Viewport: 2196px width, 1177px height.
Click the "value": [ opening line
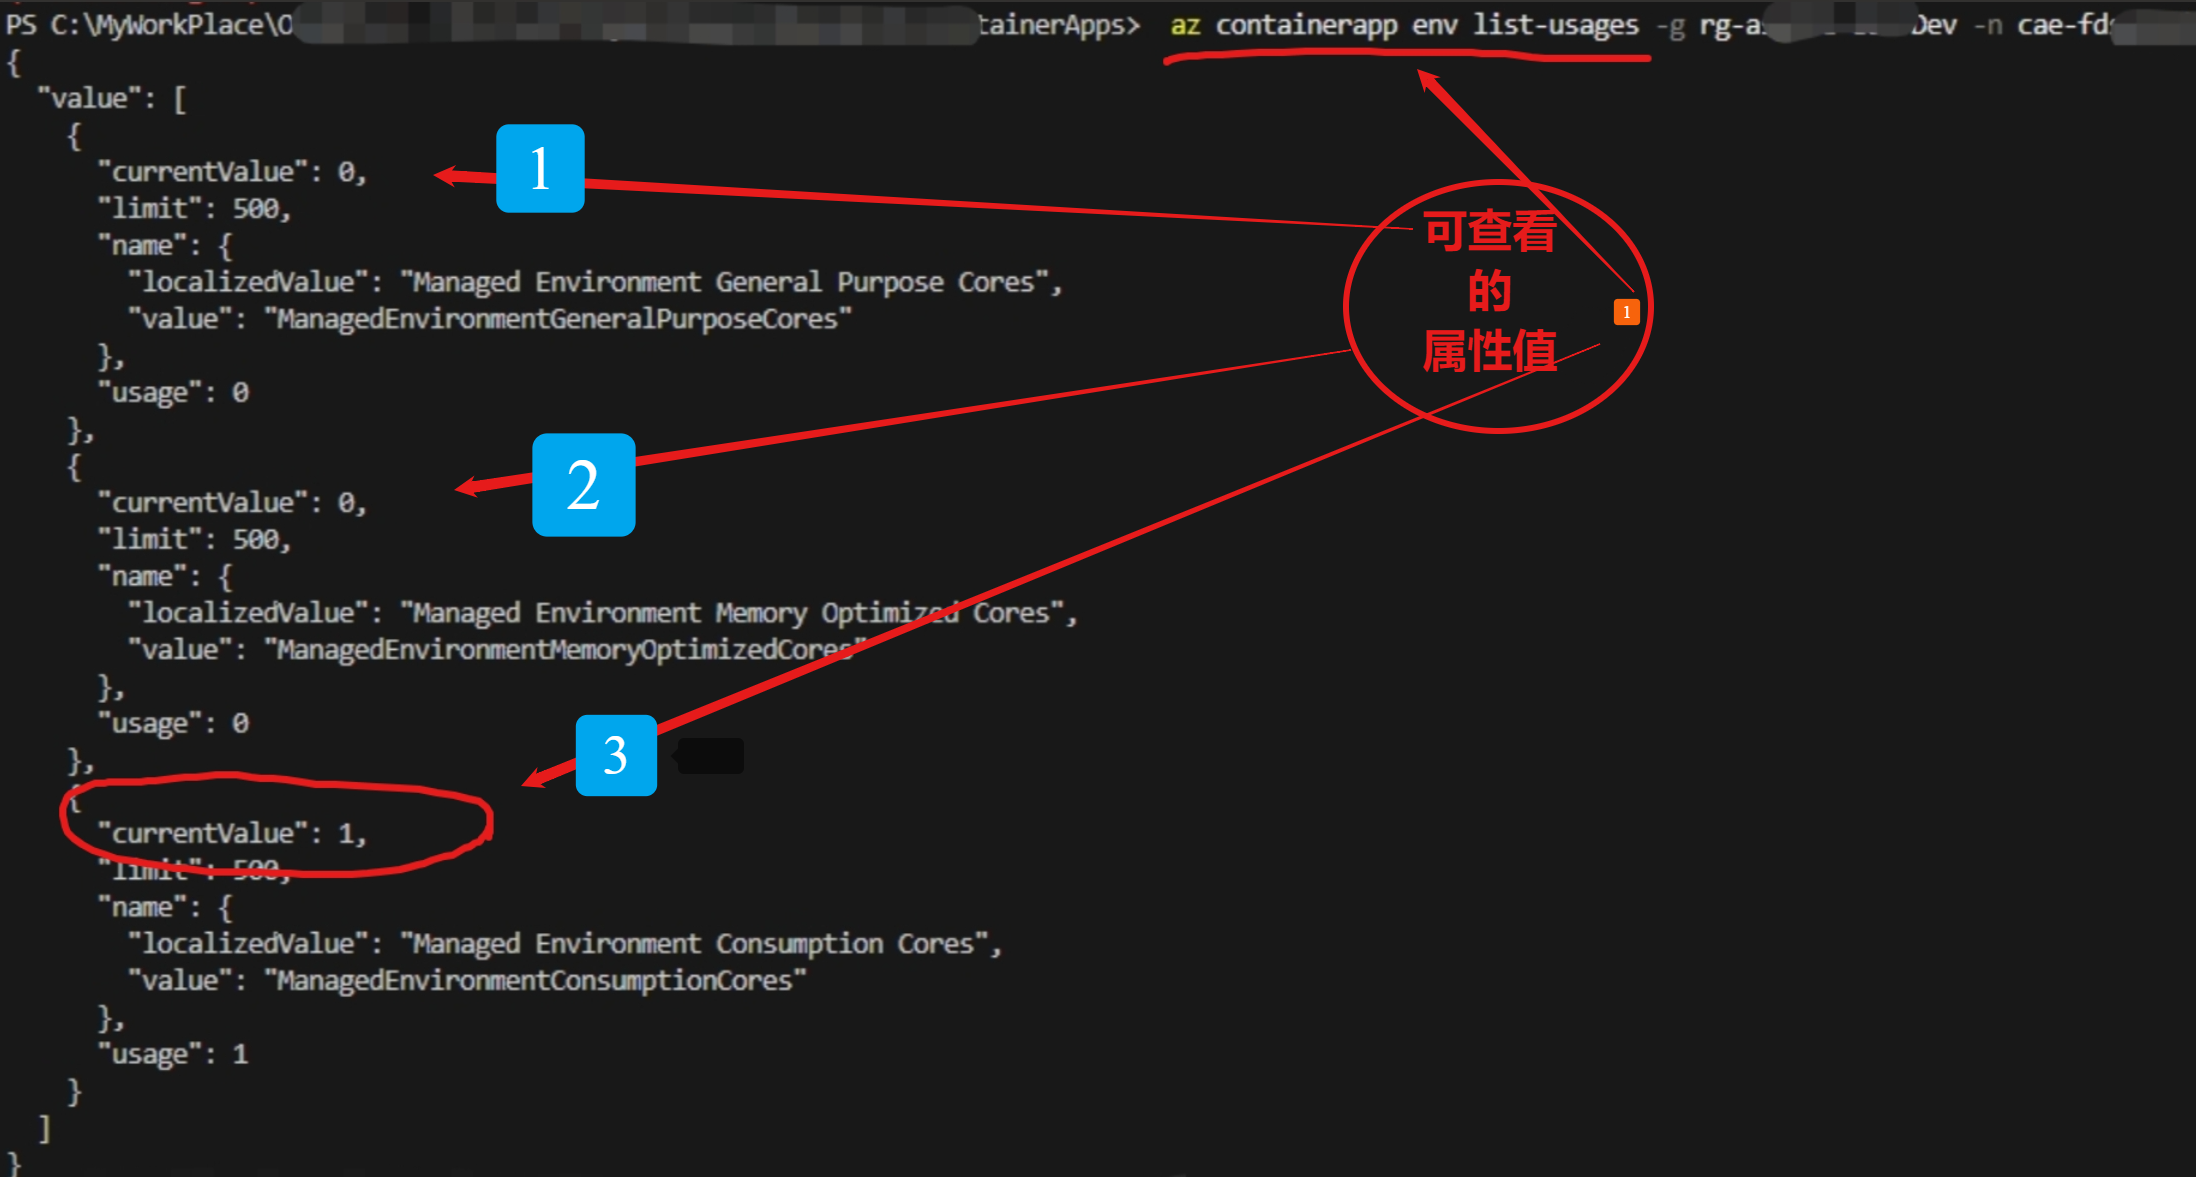112,99
